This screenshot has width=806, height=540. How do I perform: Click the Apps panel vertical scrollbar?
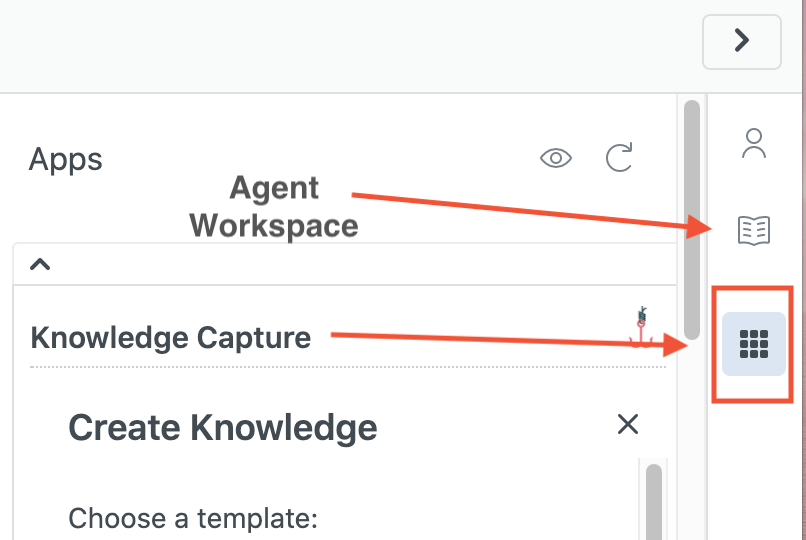point(690,220)
